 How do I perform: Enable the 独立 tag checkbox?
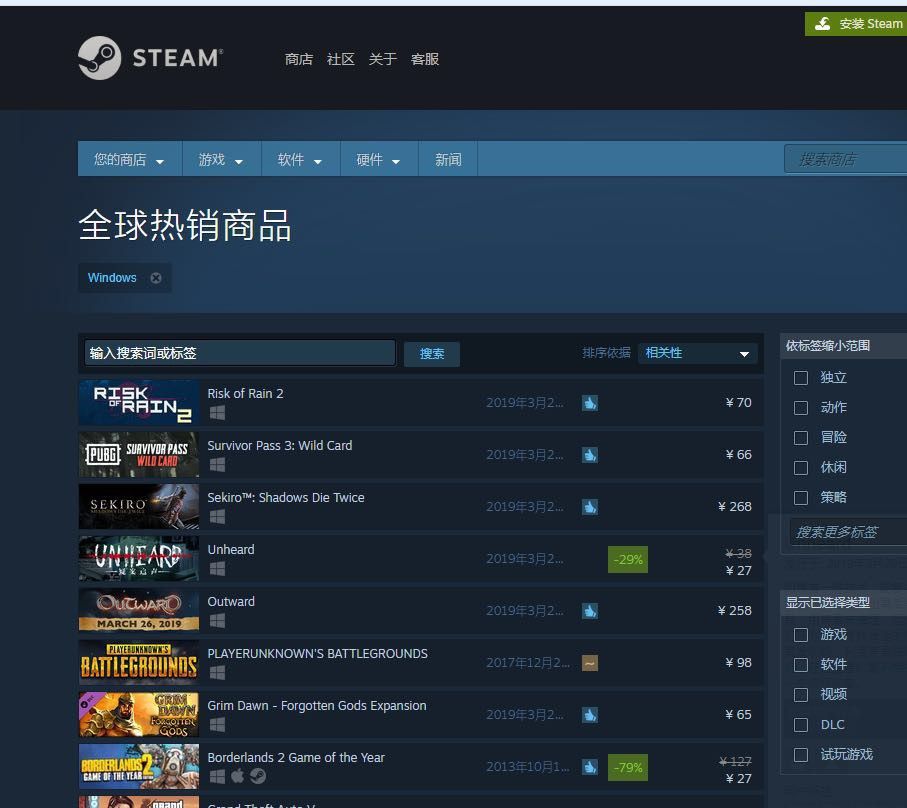[x=801, y=378]
